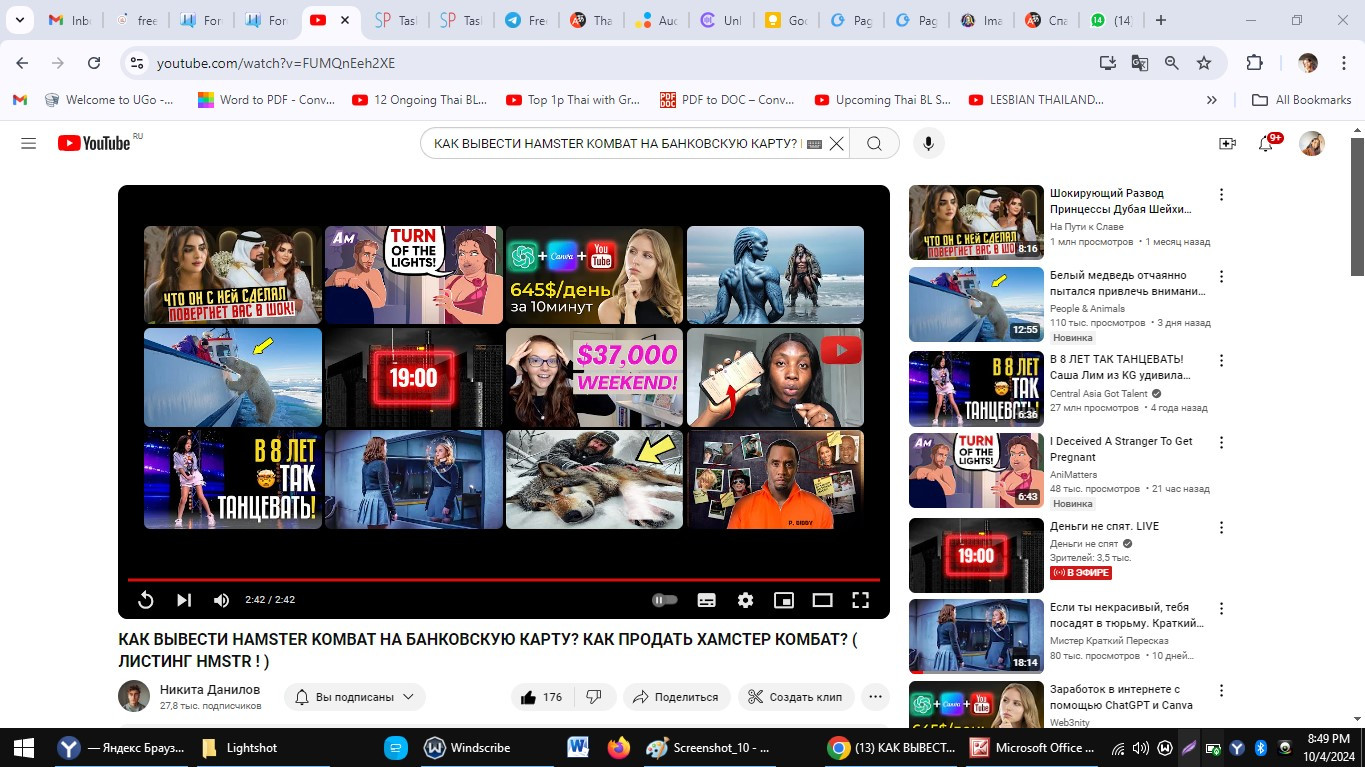Image resolution: width=1365 pixels, height=767 pixels.
Task: Reload the YouTube page
Action: [94, 63]
